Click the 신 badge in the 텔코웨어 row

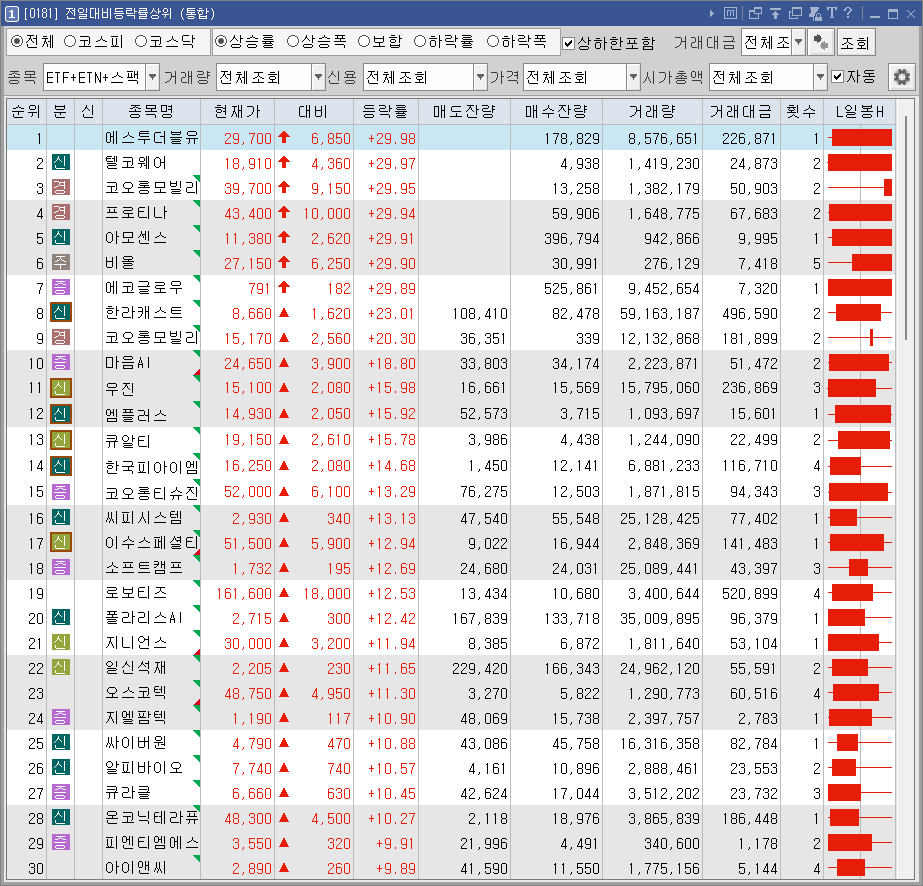tap(61, 162)
